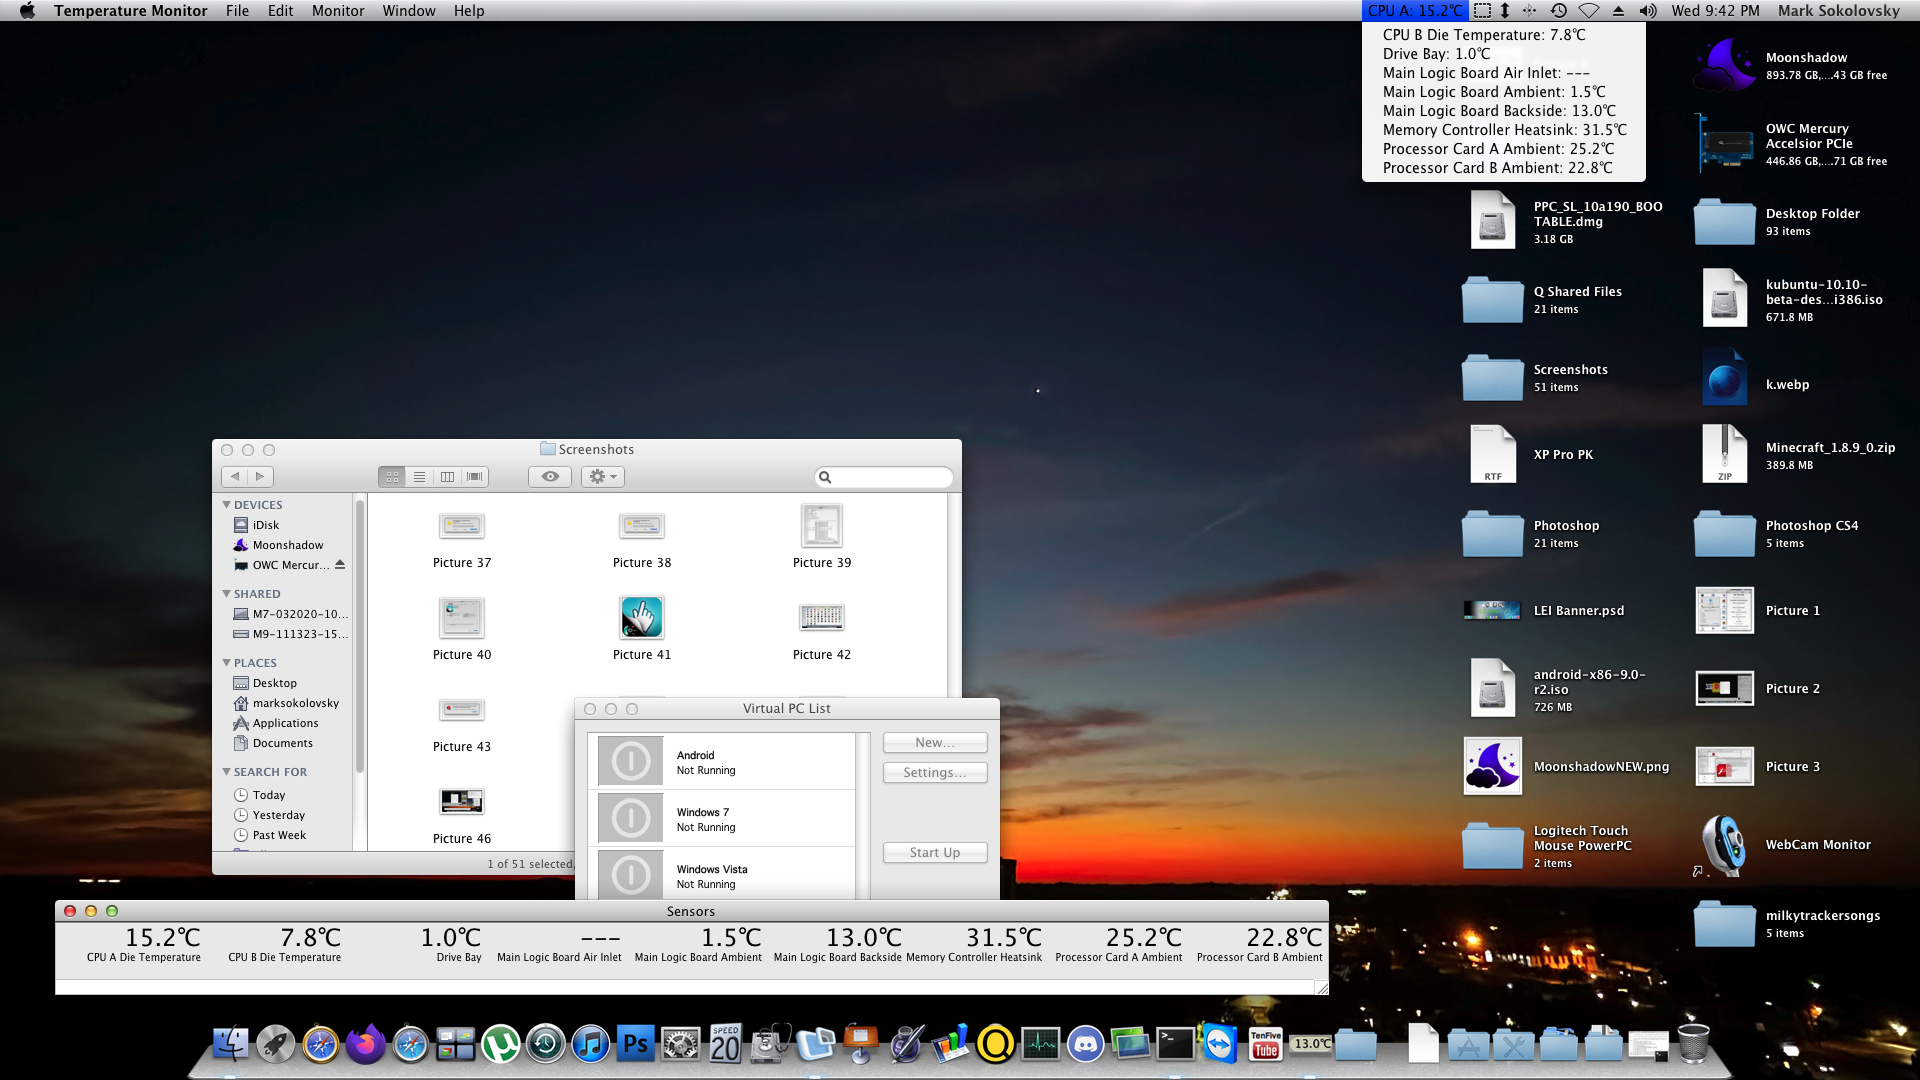Open the Finder action gear dropdown
This screenshot has height=1080, width=1920.
click(x=602, y=477)
